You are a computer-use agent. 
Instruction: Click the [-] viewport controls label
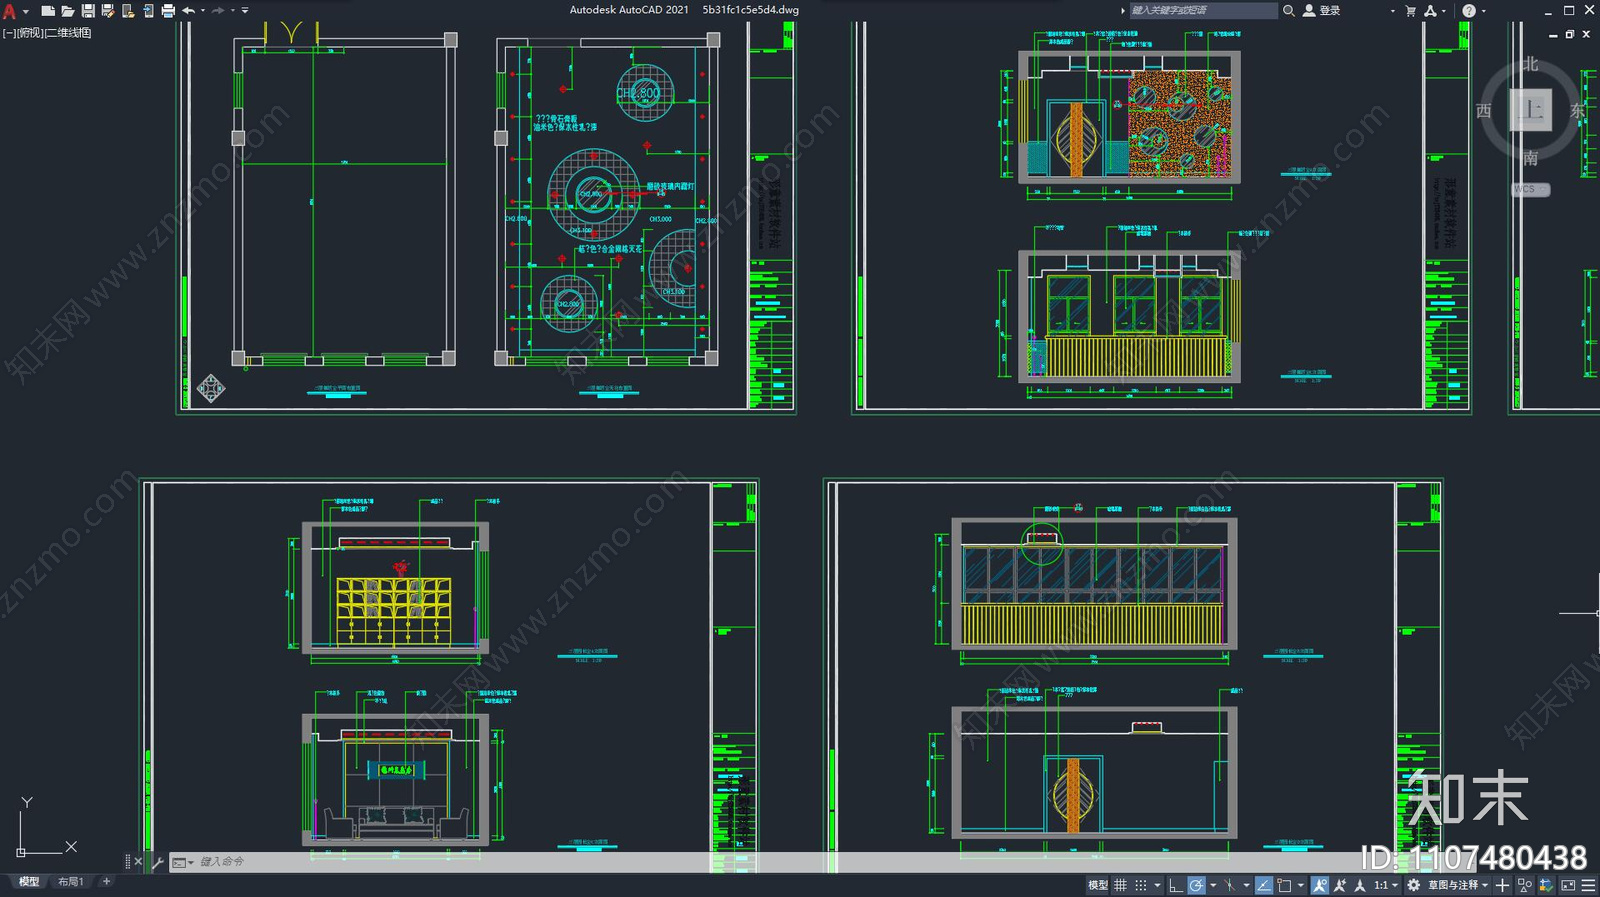(x=9, y=33)
